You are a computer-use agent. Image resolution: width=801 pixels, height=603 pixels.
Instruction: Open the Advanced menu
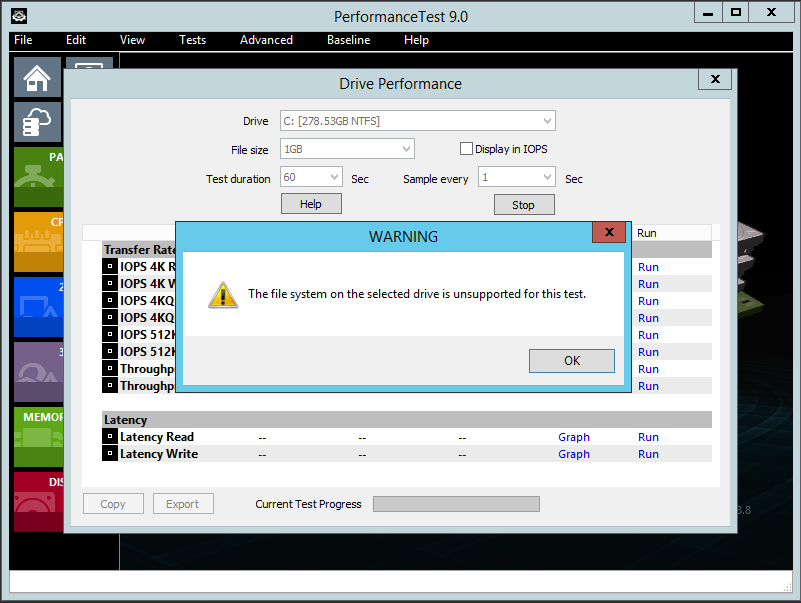(x=266, y=40)
